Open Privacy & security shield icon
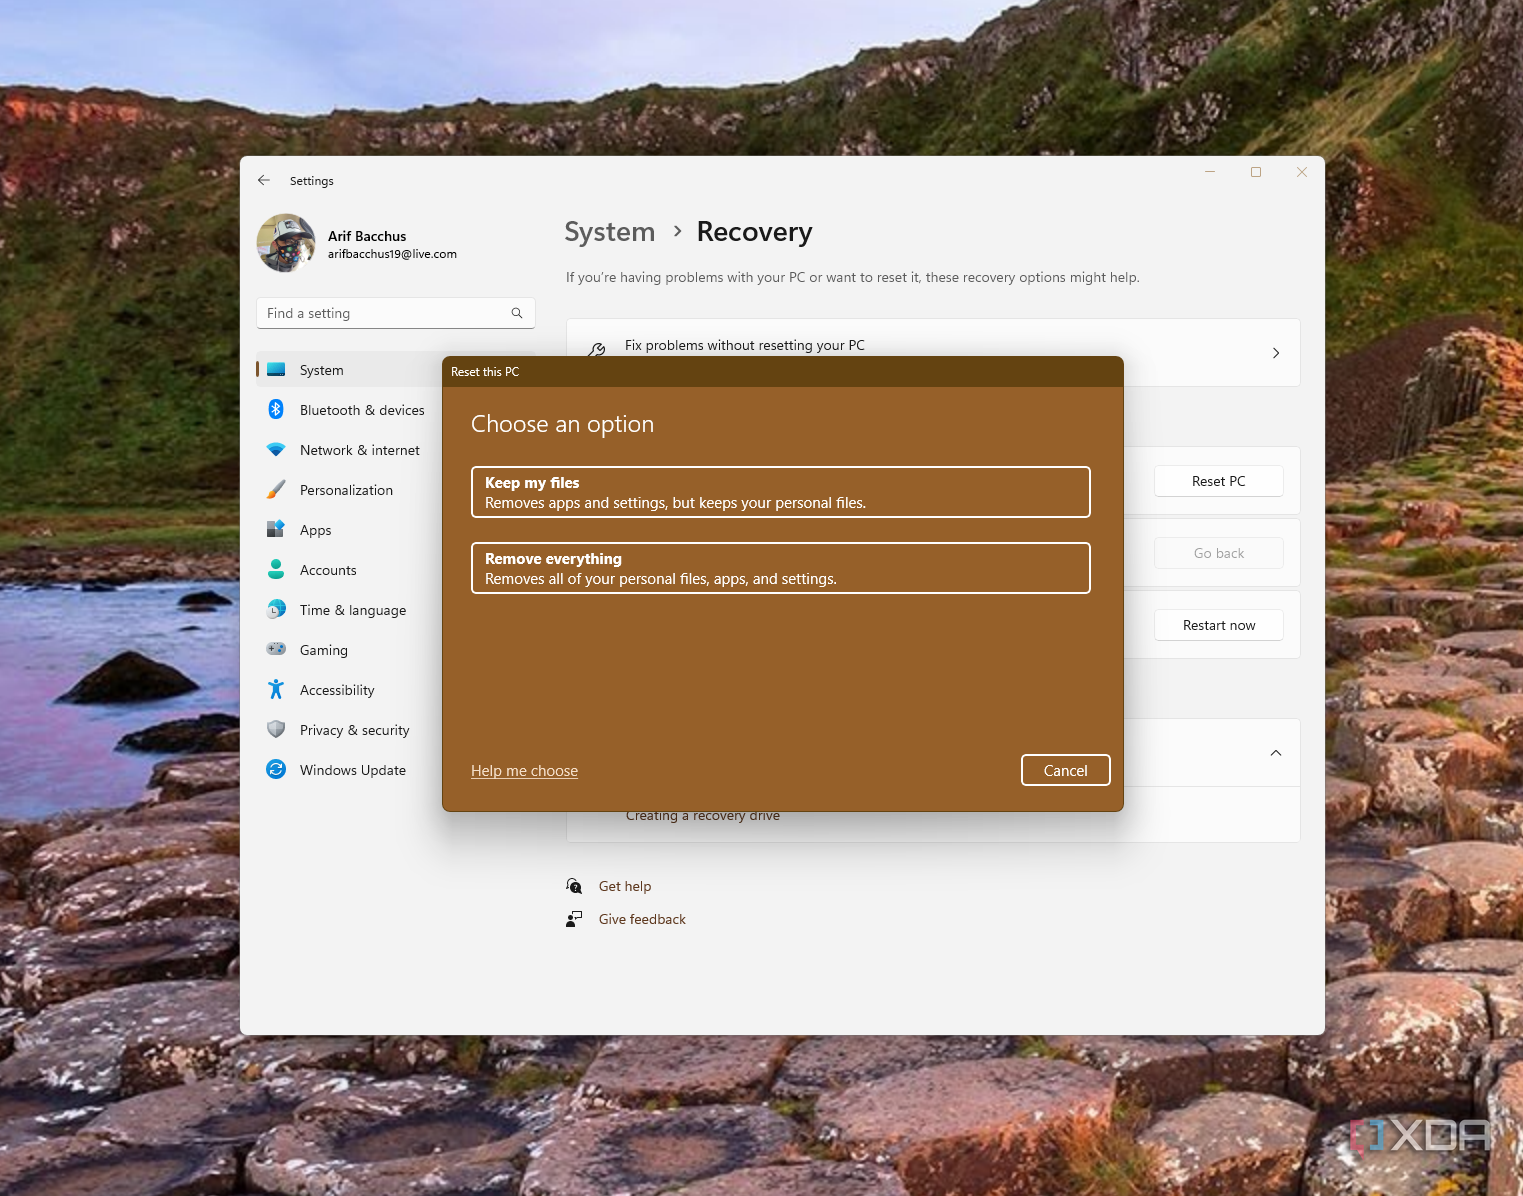Viewport: 1523px width, 1196px height. (x=275, y=729)
